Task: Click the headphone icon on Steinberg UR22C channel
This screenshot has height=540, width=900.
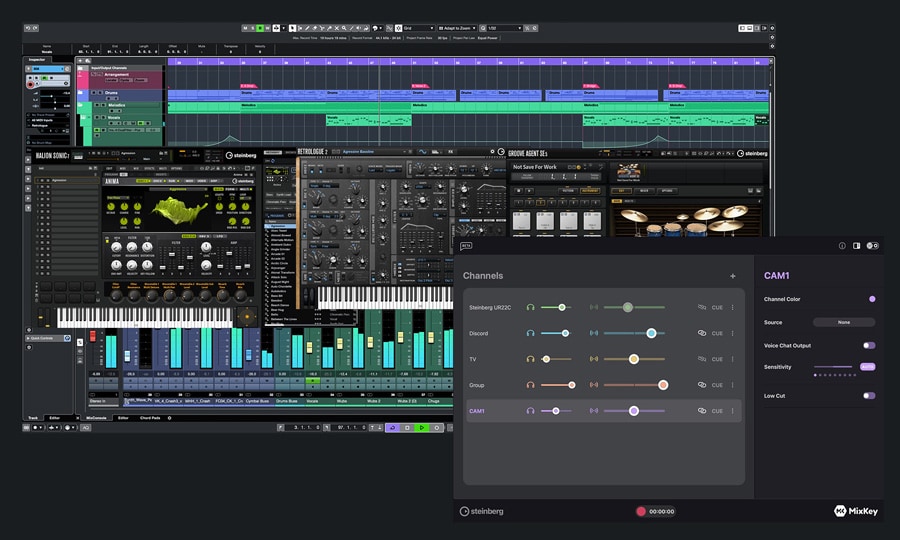Action: pyautogui.click(x=531, y=308)
